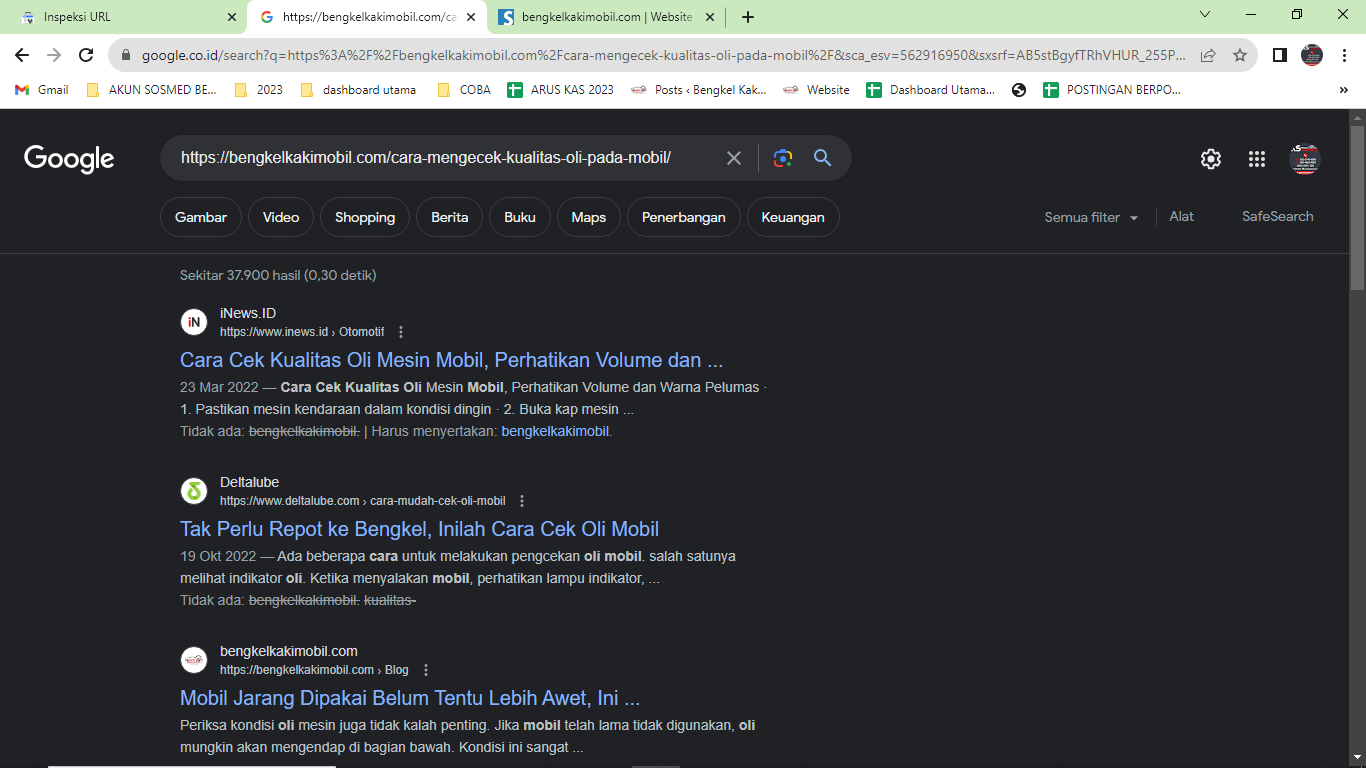1366x768 pixels.
Task: Open 'Mobil Jarang Dipakai Belum Tentu' result
Action: tap(410, 698)
